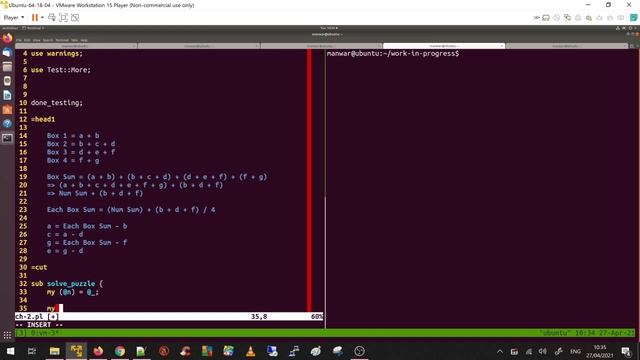Viewport: 640px width, 360px height.
Task: Open Files manager from the Ubuntu dock
Action: [x=7, y=67]
